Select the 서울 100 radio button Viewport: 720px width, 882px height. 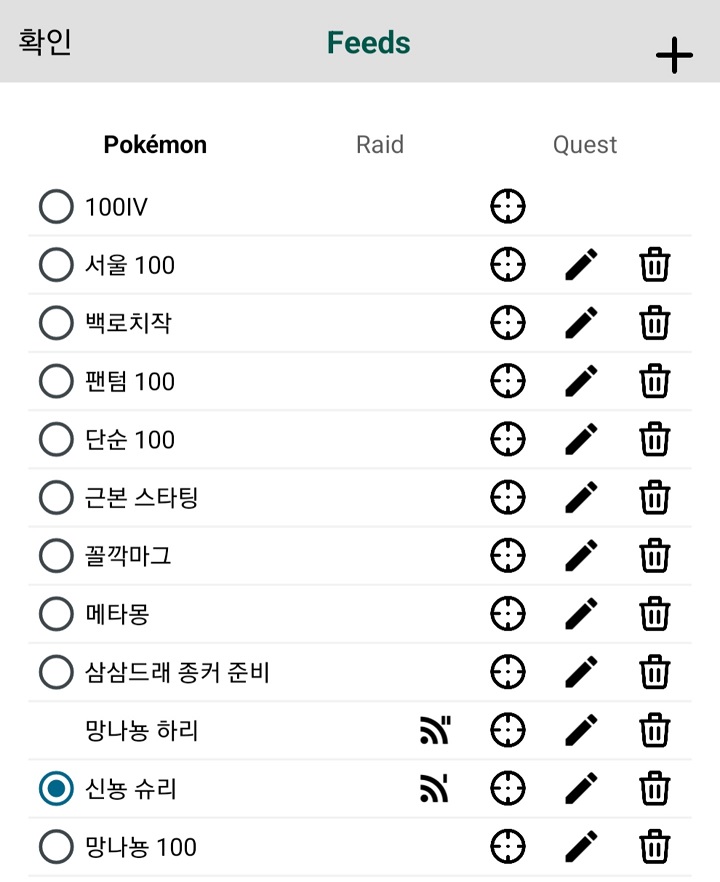[56, 265]
